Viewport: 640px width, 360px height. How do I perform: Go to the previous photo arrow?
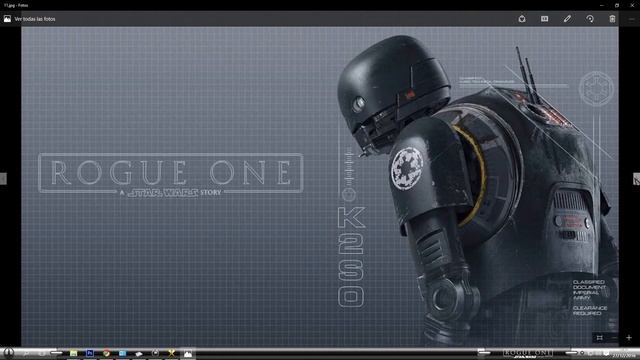3,179
